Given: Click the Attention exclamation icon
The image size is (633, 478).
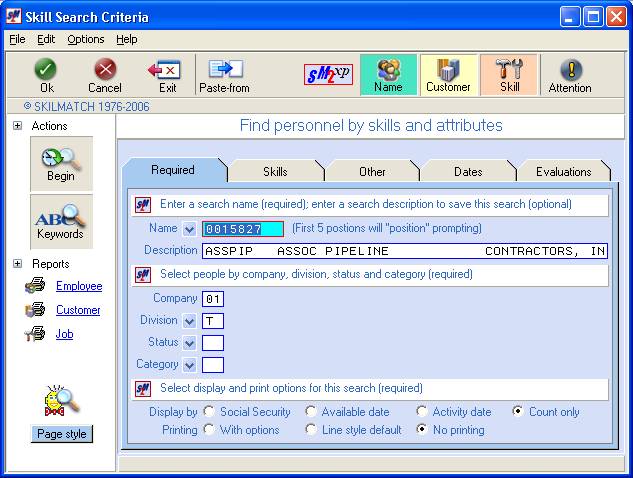Looking at the screenshot, I should click(x=571, y=69).
